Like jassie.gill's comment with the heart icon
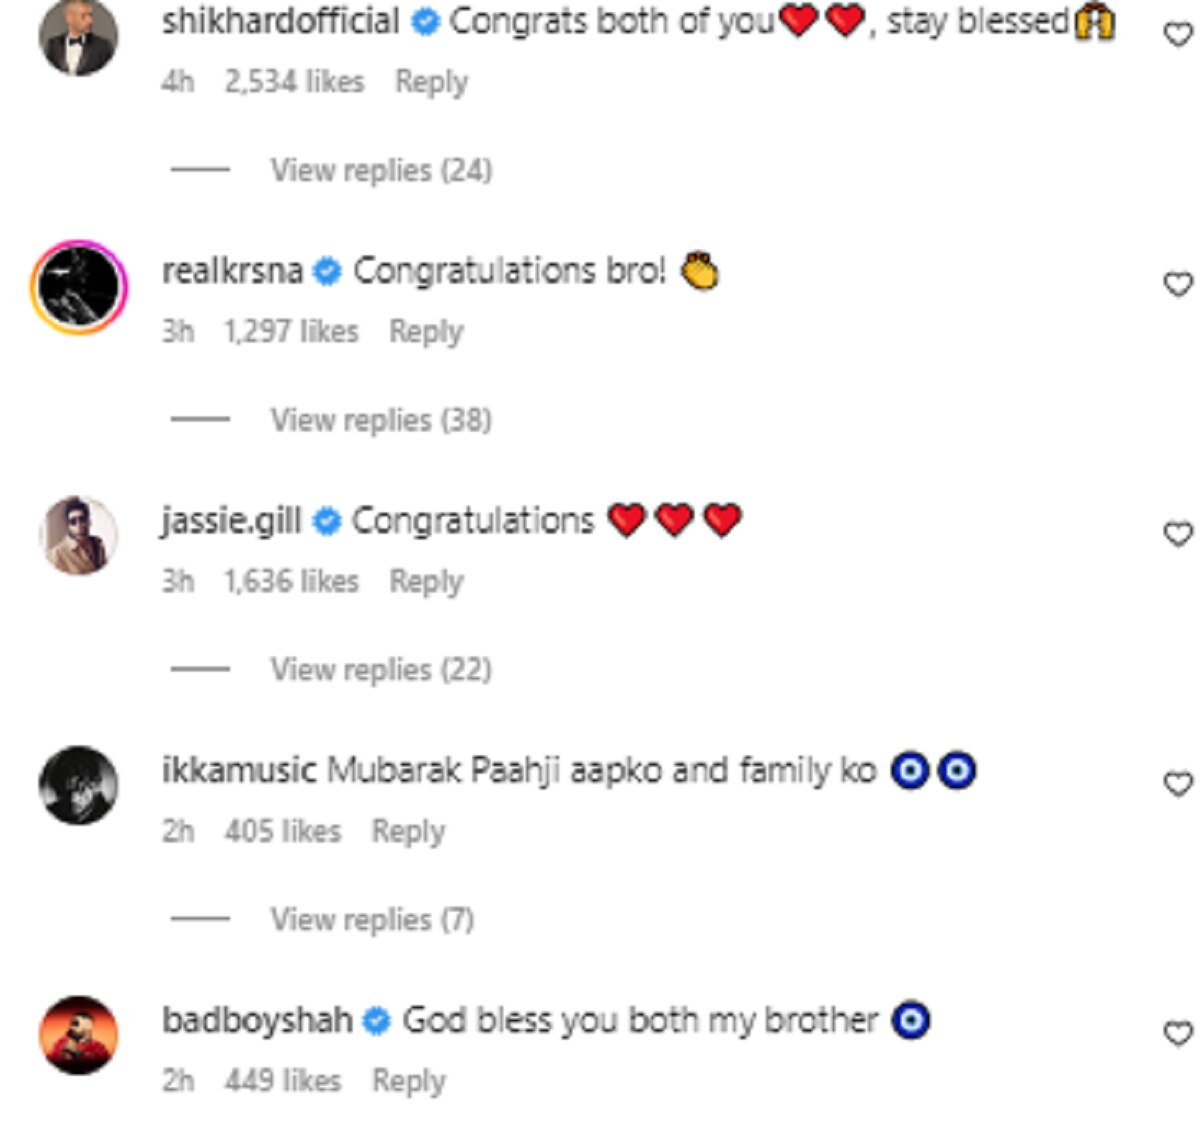Viewport: 1200px width, 1121px height. (x=1179, y=535)
